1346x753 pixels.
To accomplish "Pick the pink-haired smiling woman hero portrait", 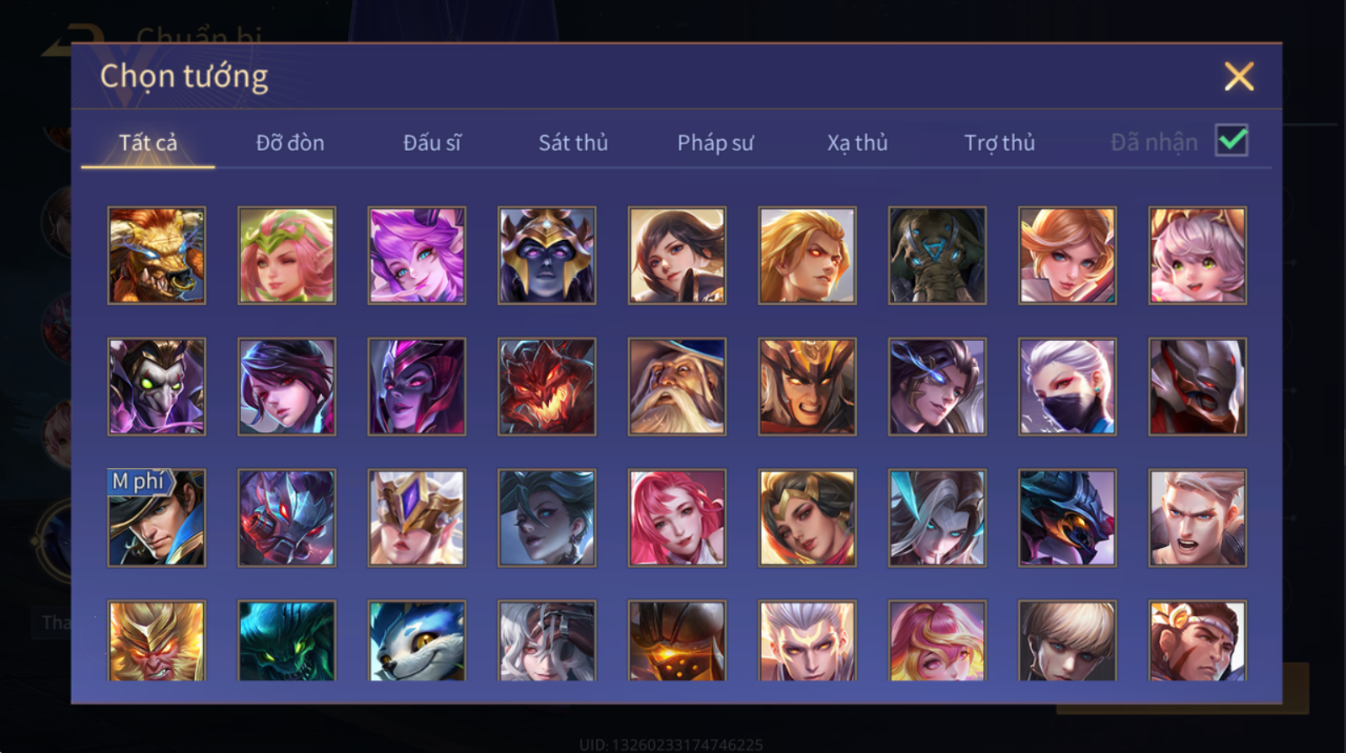I will (677, 518).
